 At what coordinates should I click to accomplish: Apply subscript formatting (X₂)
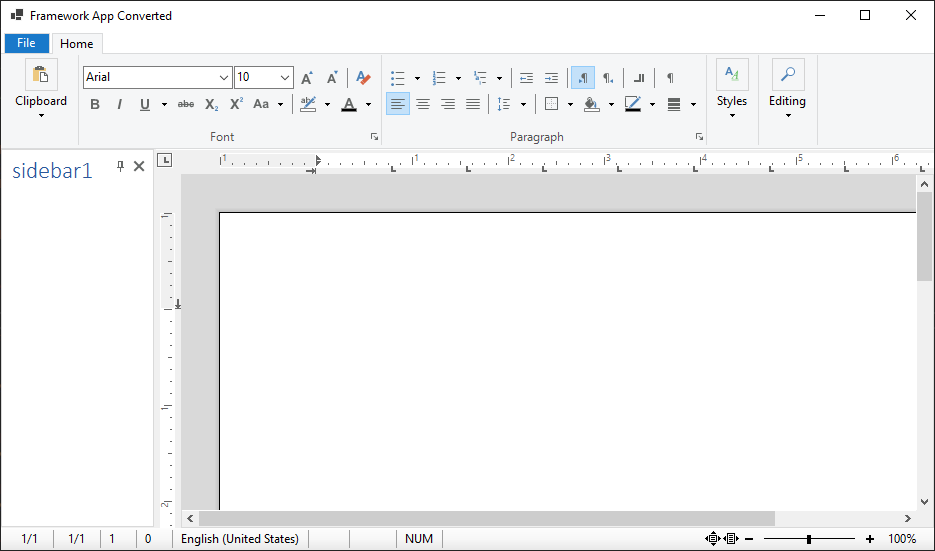click(212, 104)
